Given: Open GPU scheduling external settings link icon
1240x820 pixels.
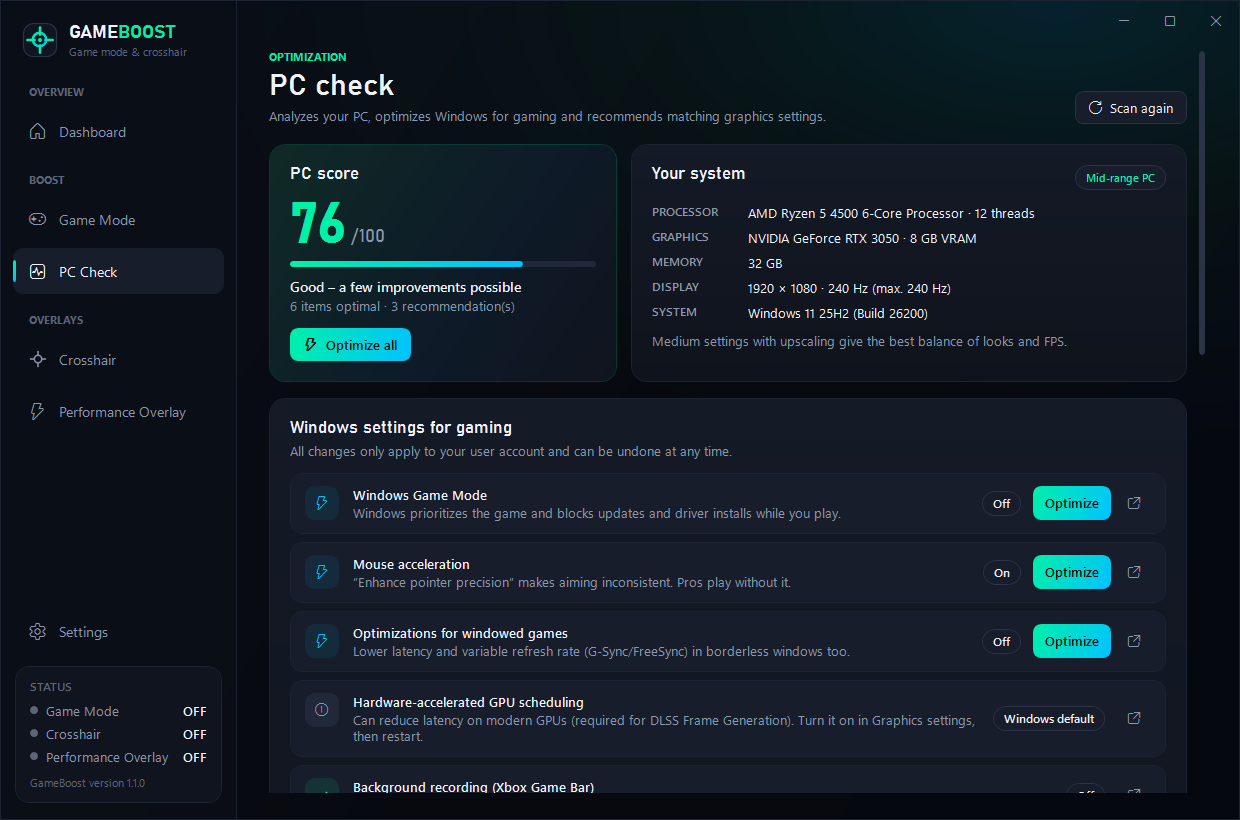Looking at the screenshot, I should tap(1134, 718).
